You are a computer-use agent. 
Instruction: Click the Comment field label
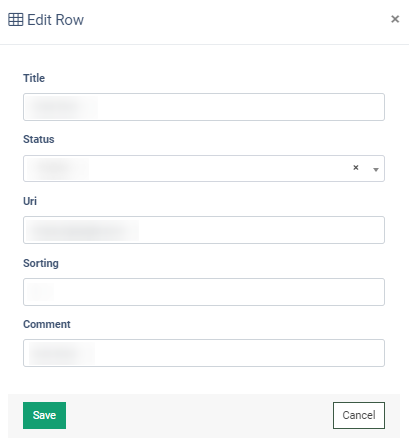tap(47, 324)
